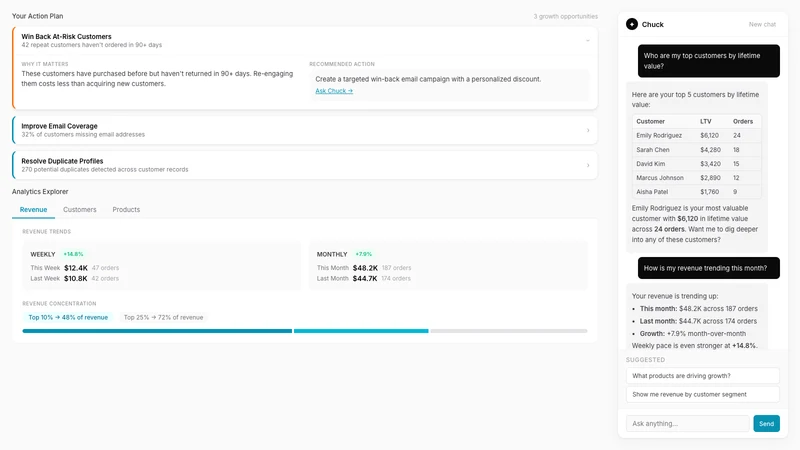The height and width of the screenshot is (450, 800).
Task: Focus the 'Ask anything...' input field
Action: click(x=688, y=423)
